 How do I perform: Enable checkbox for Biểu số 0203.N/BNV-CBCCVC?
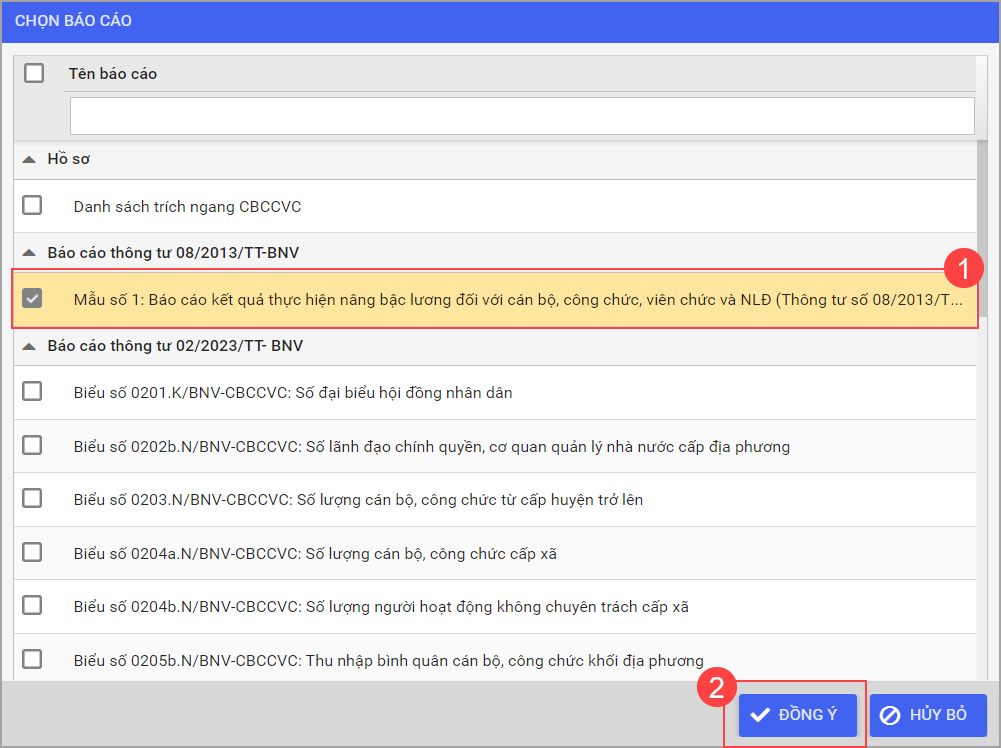click(33, 498)
